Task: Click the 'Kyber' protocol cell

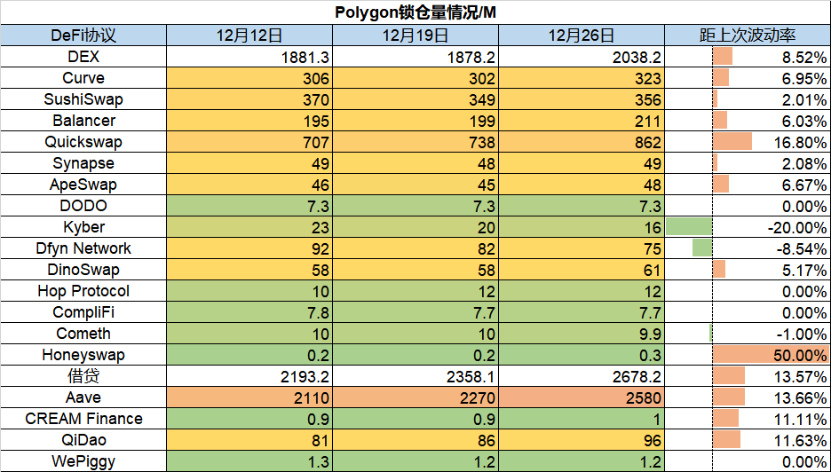Action: pyautogui.click(x=83, y=227)
